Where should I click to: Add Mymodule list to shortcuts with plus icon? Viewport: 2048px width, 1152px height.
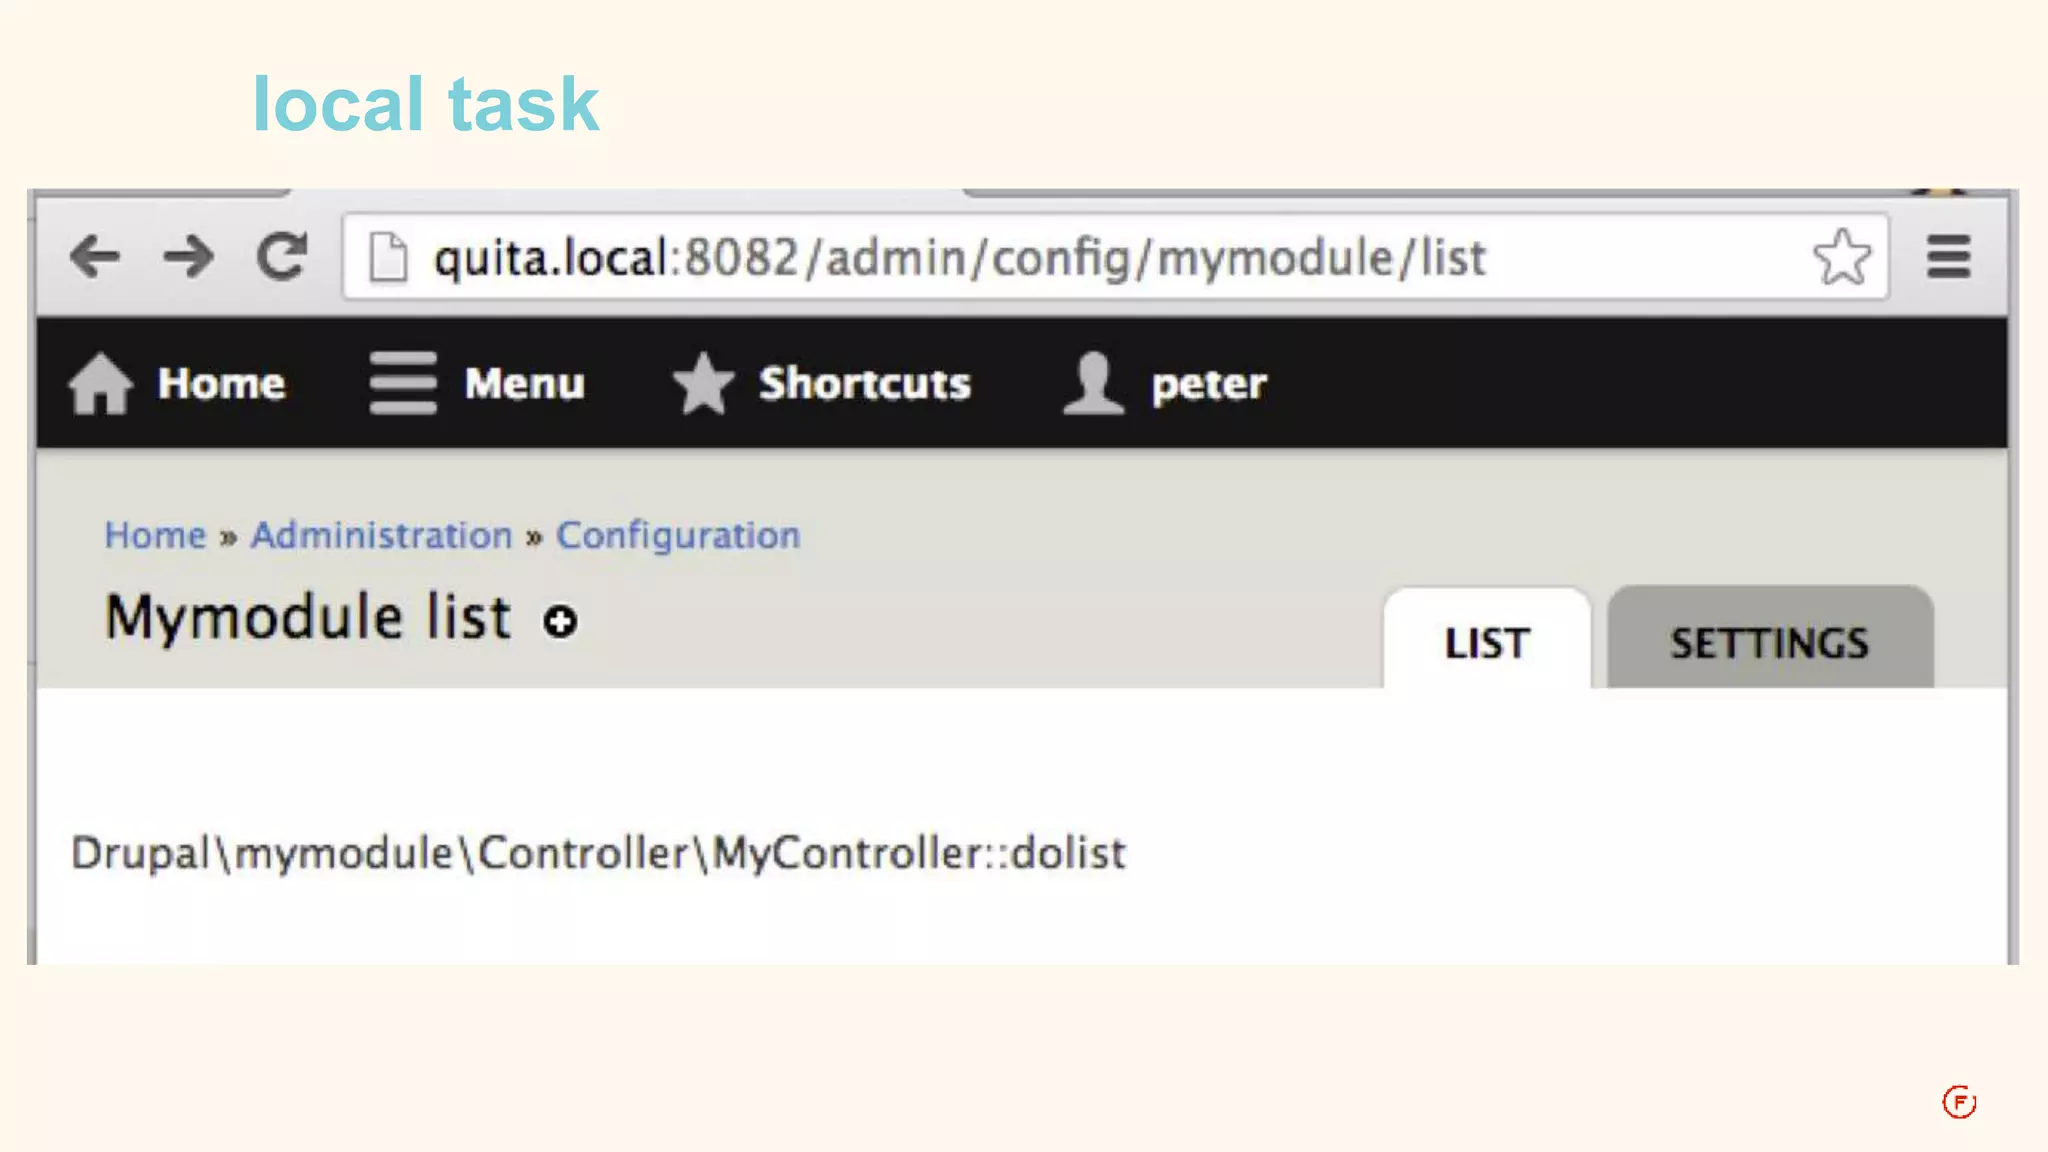click(560, 621)
